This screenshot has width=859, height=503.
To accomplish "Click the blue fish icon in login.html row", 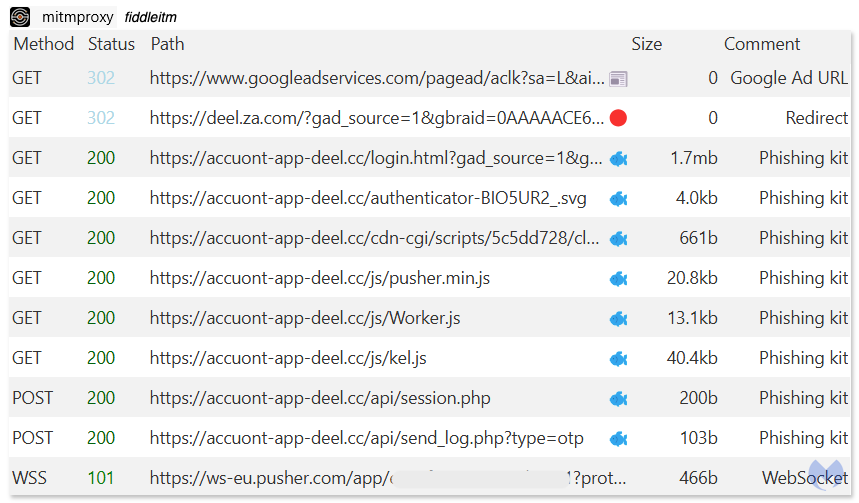I will (x=619, y=158).
